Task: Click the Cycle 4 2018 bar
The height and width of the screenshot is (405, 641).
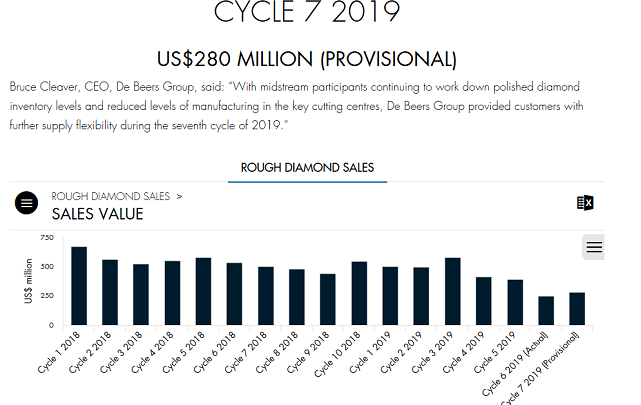Action: (173, 293)
